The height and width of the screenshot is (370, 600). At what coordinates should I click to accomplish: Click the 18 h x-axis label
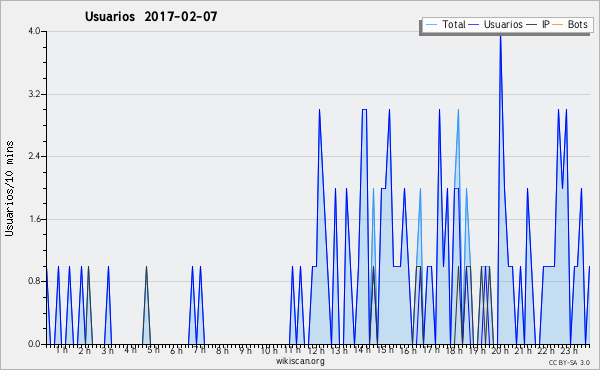point(454,350)
